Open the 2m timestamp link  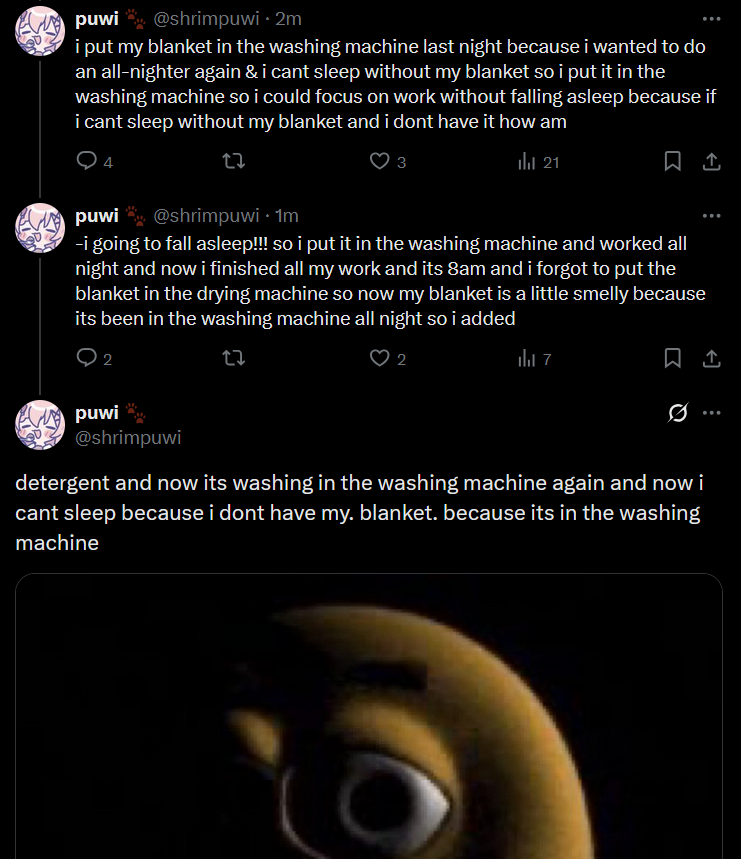[288, 19]
